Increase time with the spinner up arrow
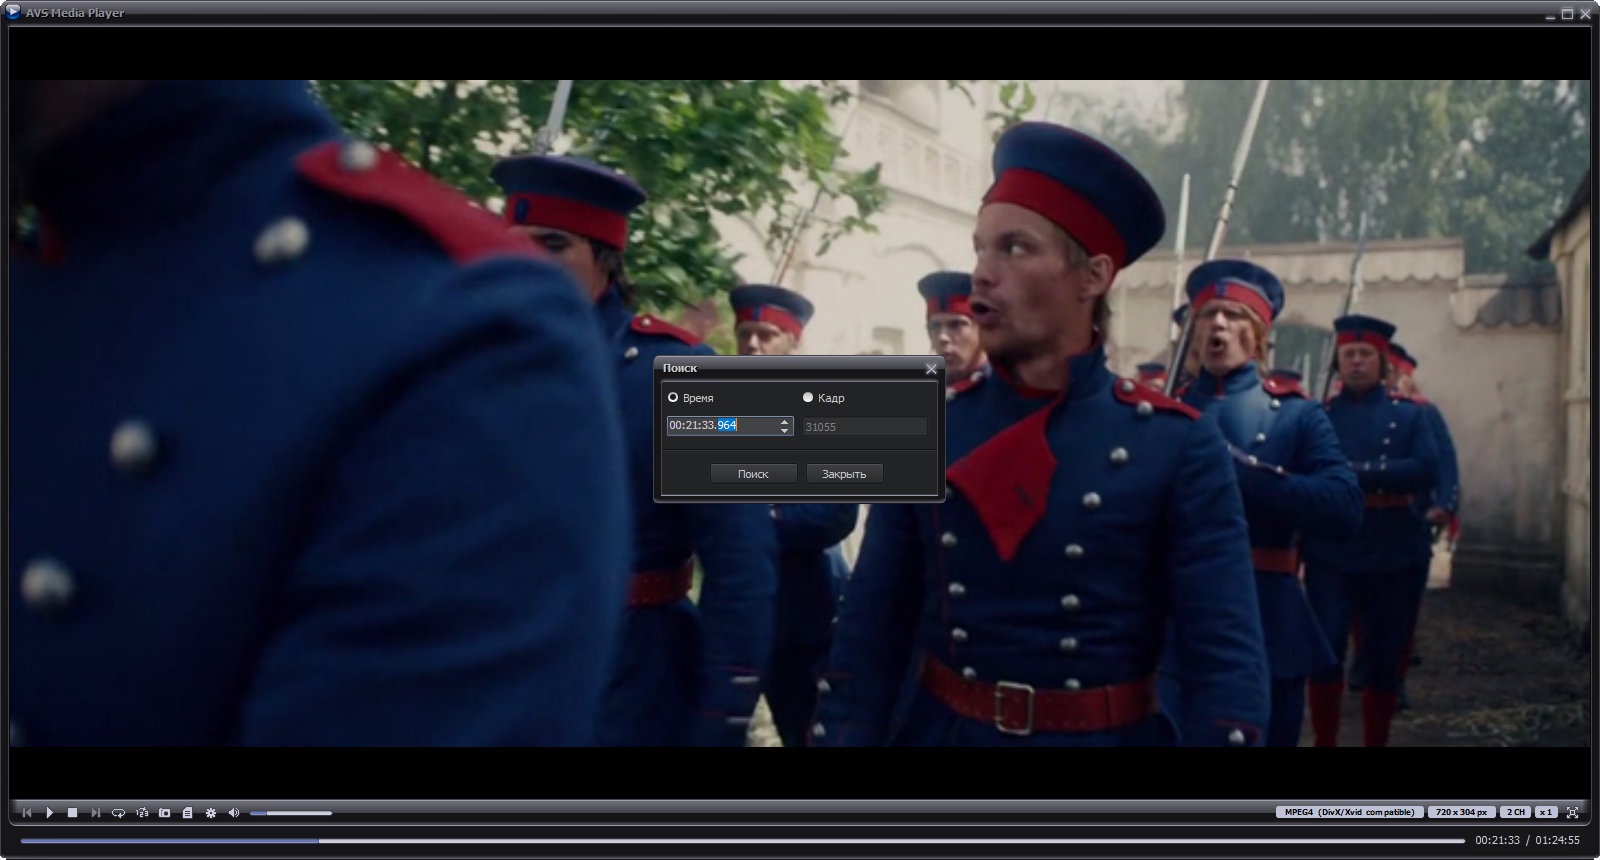The image size is (1600, 860). (x=785, y=421)
